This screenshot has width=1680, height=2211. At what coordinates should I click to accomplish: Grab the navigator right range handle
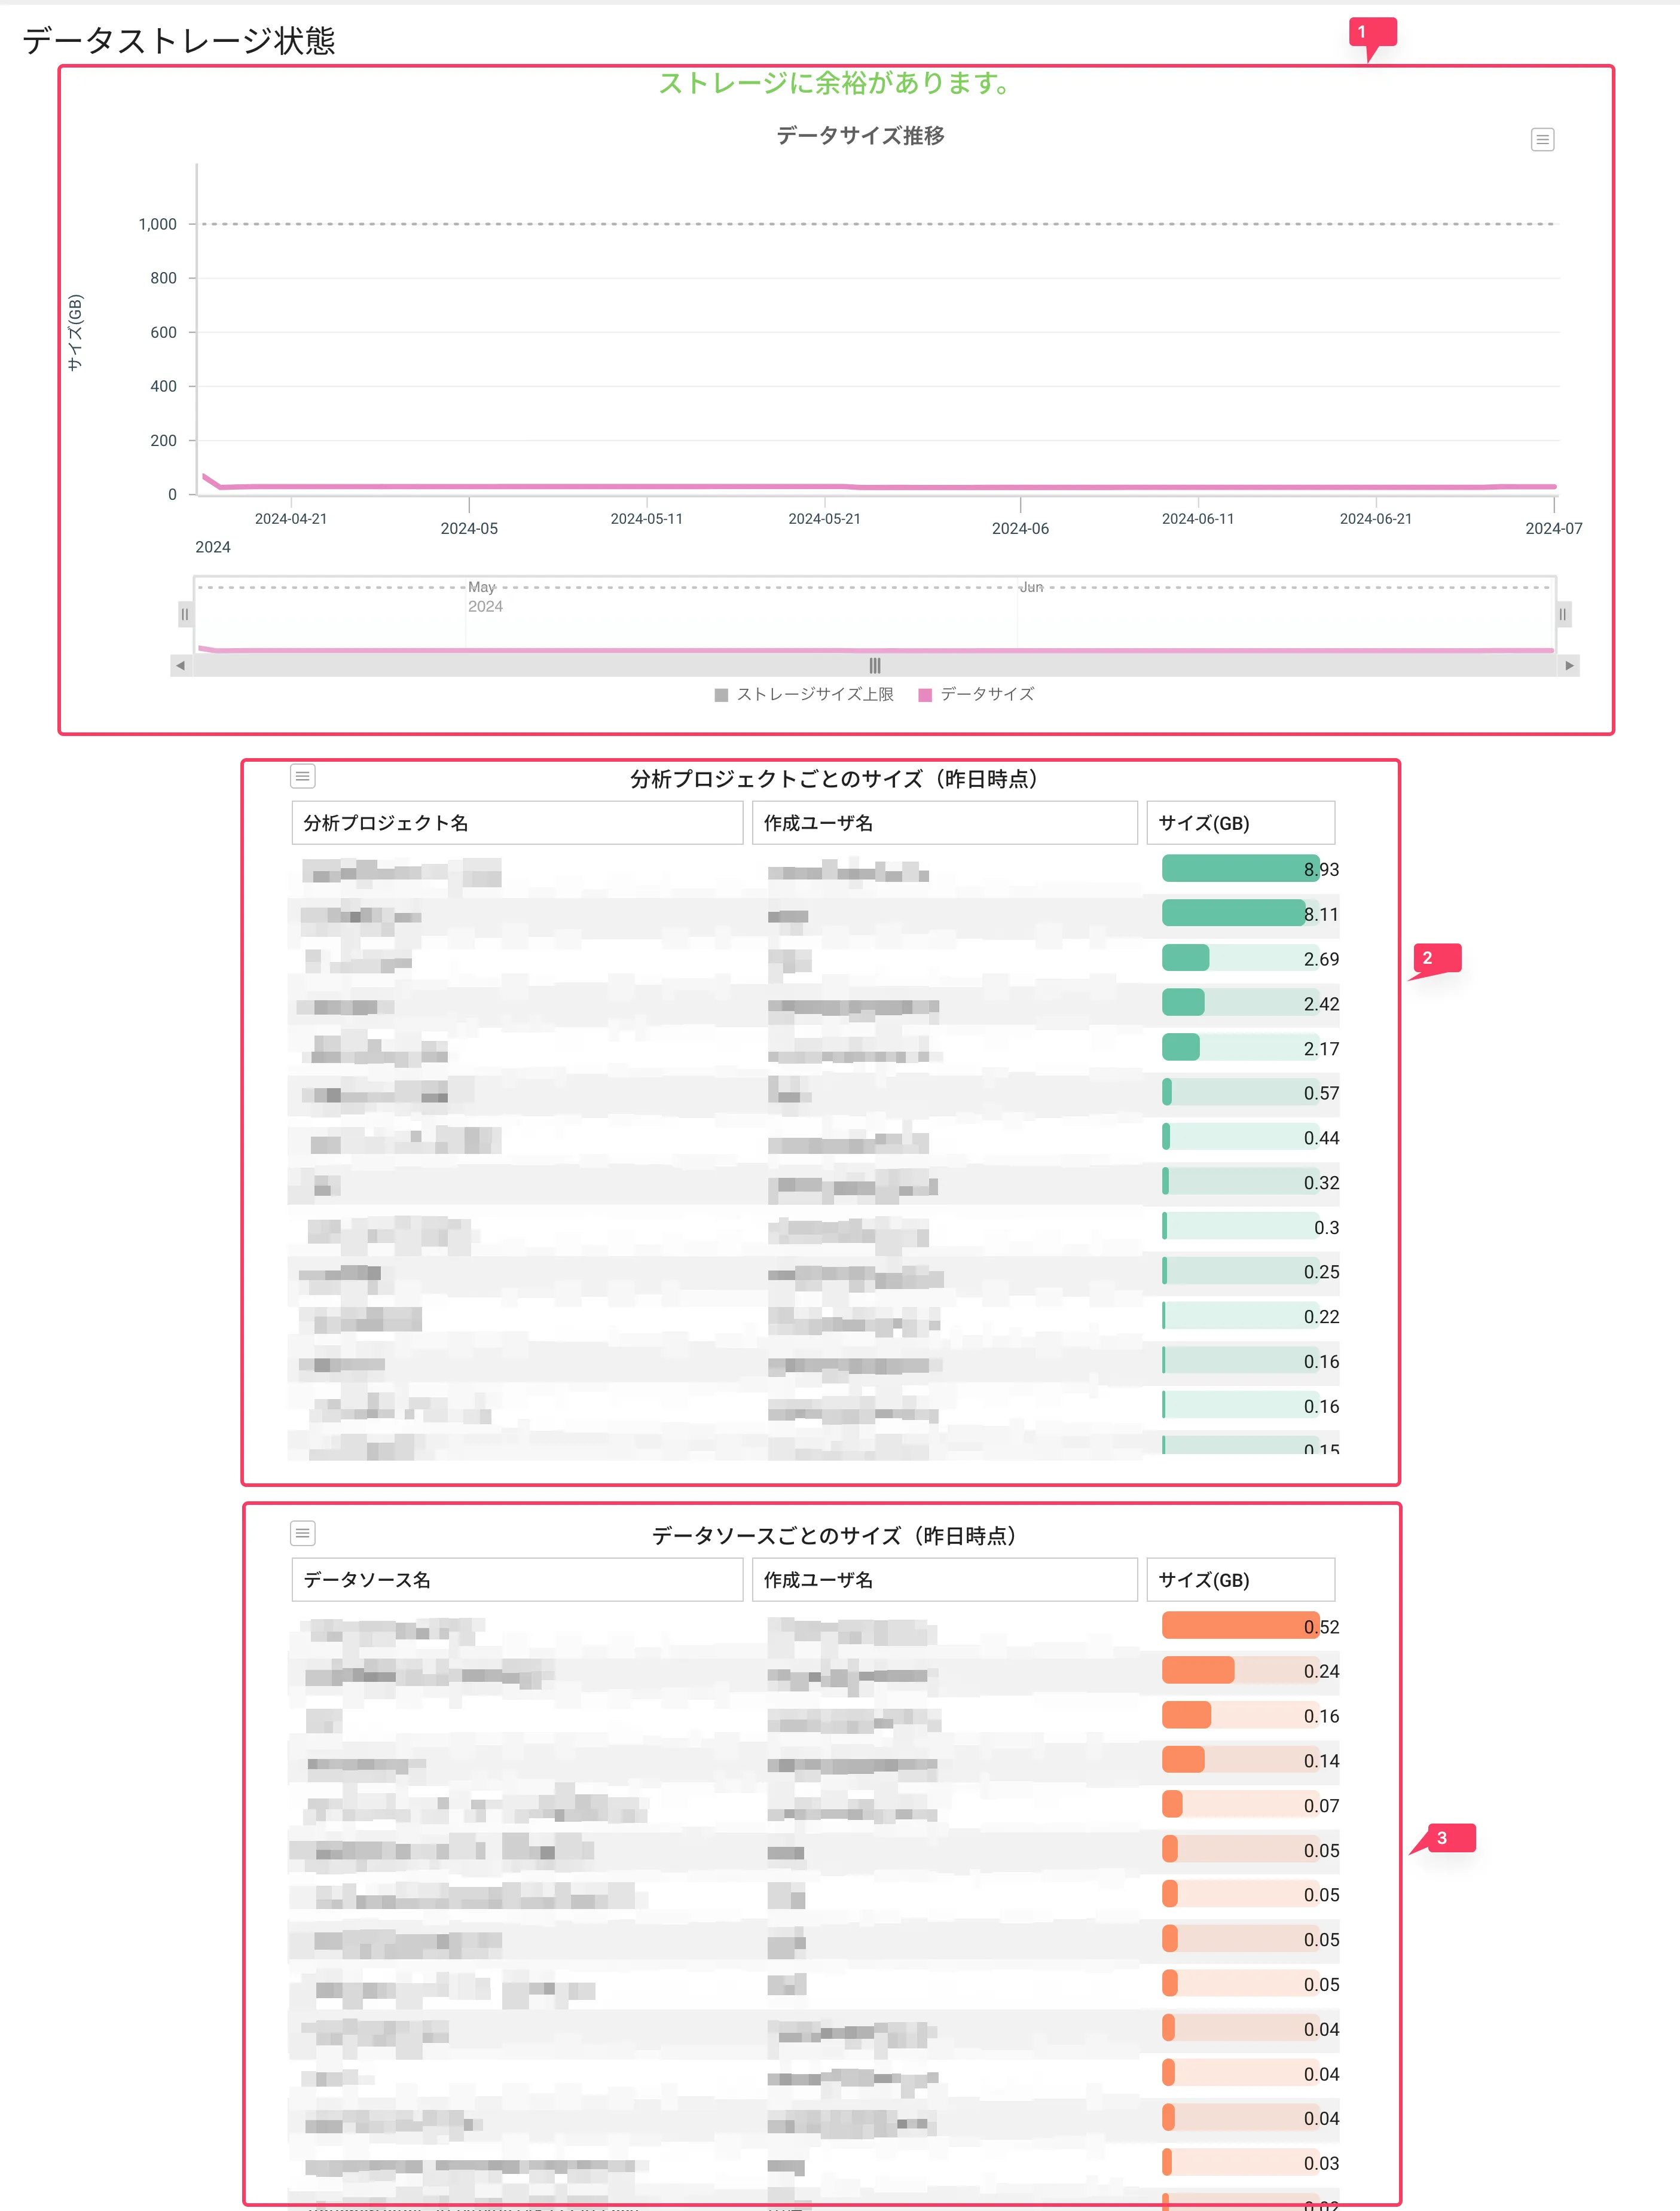[1563, 614]
